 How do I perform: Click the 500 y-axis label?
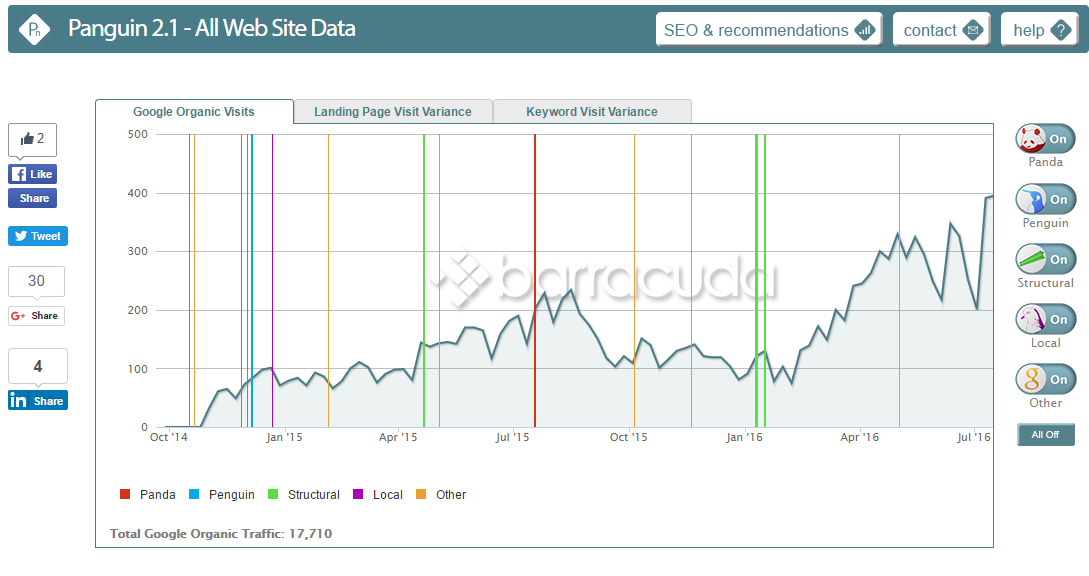tap(138, 134)
